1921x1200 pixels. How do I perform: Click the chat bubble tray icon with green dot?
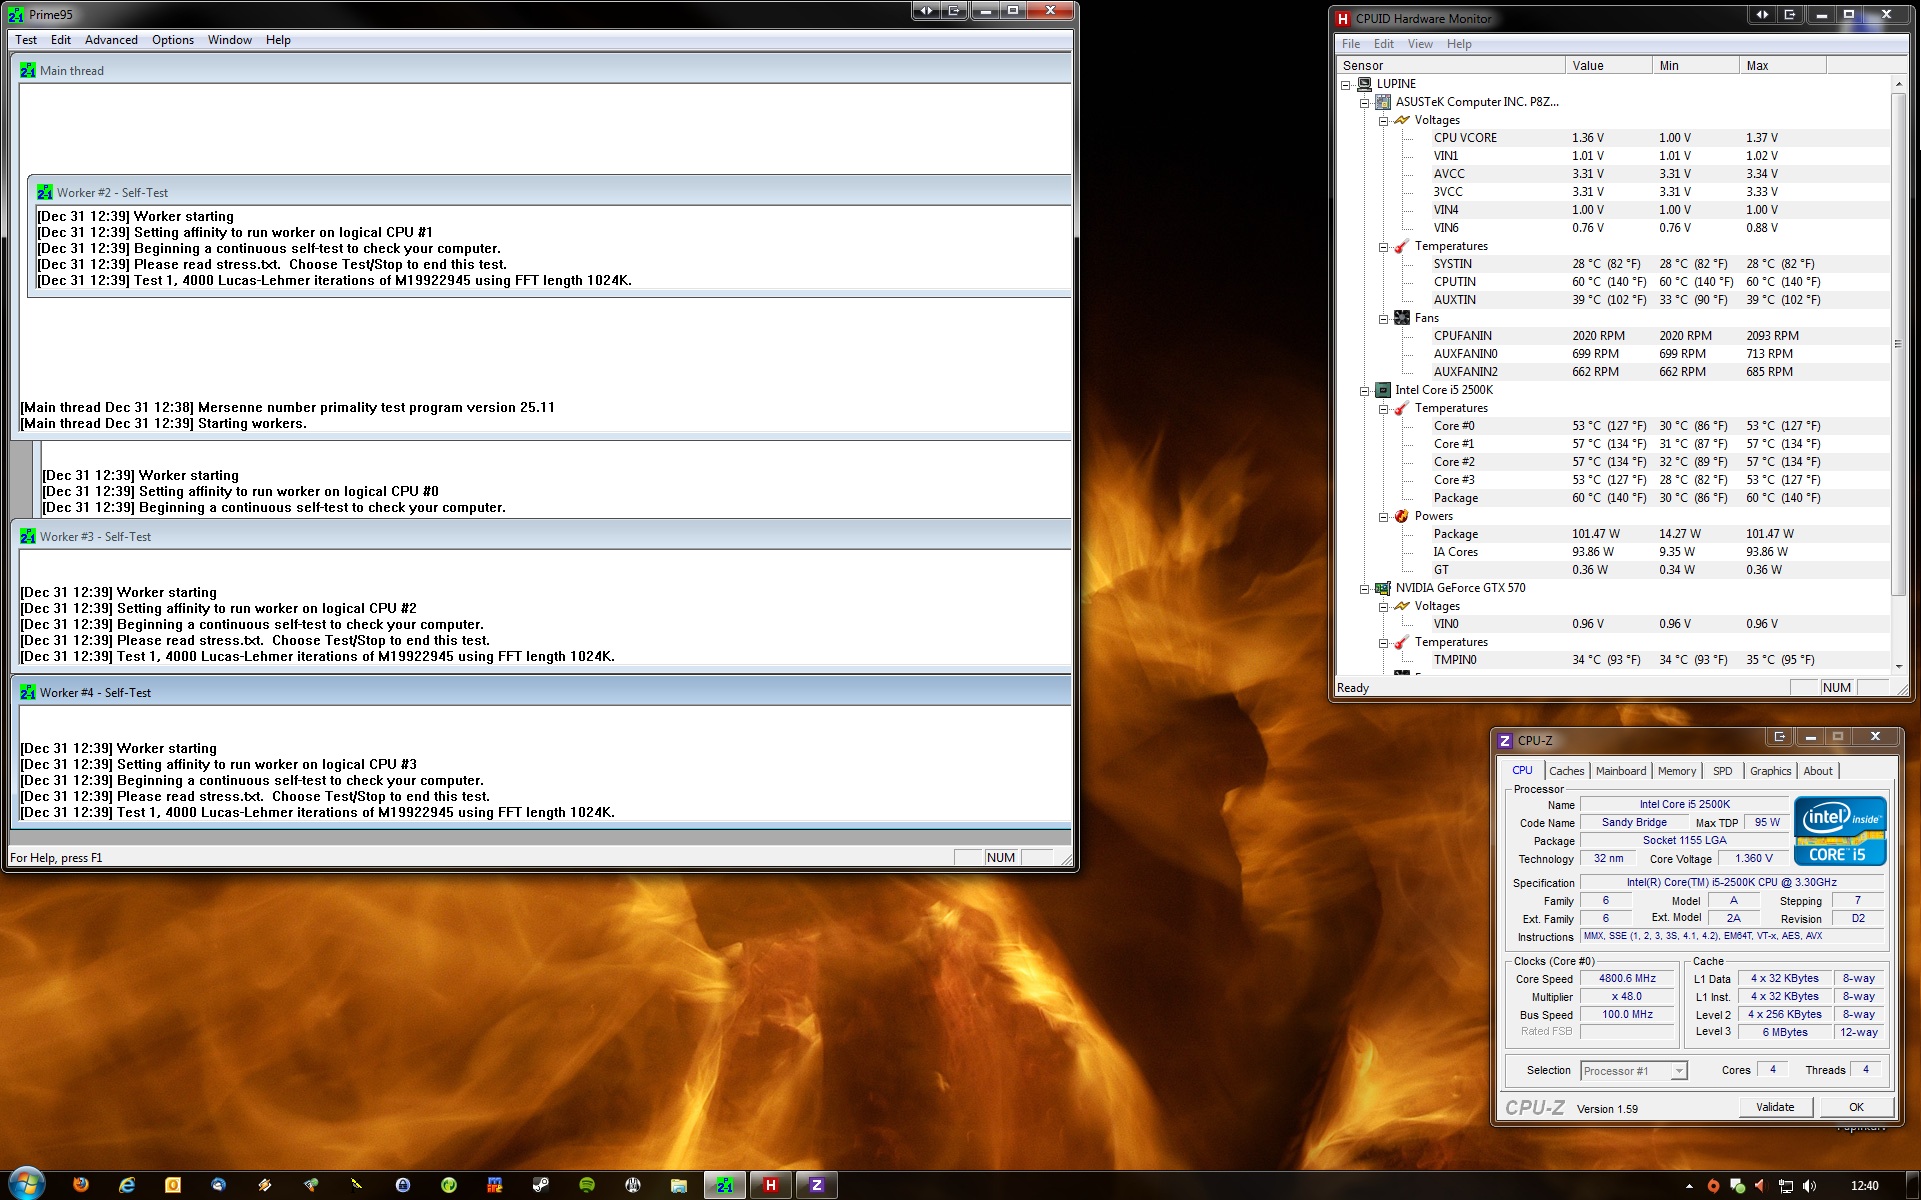pyautogui.click(x=1738, y=1186)
